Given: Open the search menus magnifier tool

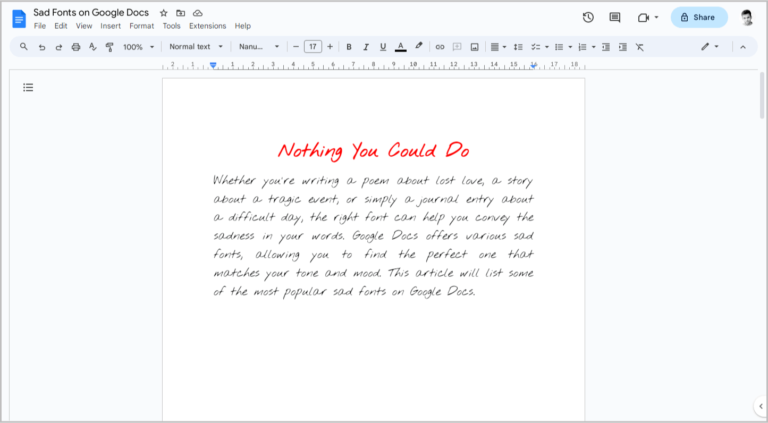Looking at the screenshot, I should 24,47.
